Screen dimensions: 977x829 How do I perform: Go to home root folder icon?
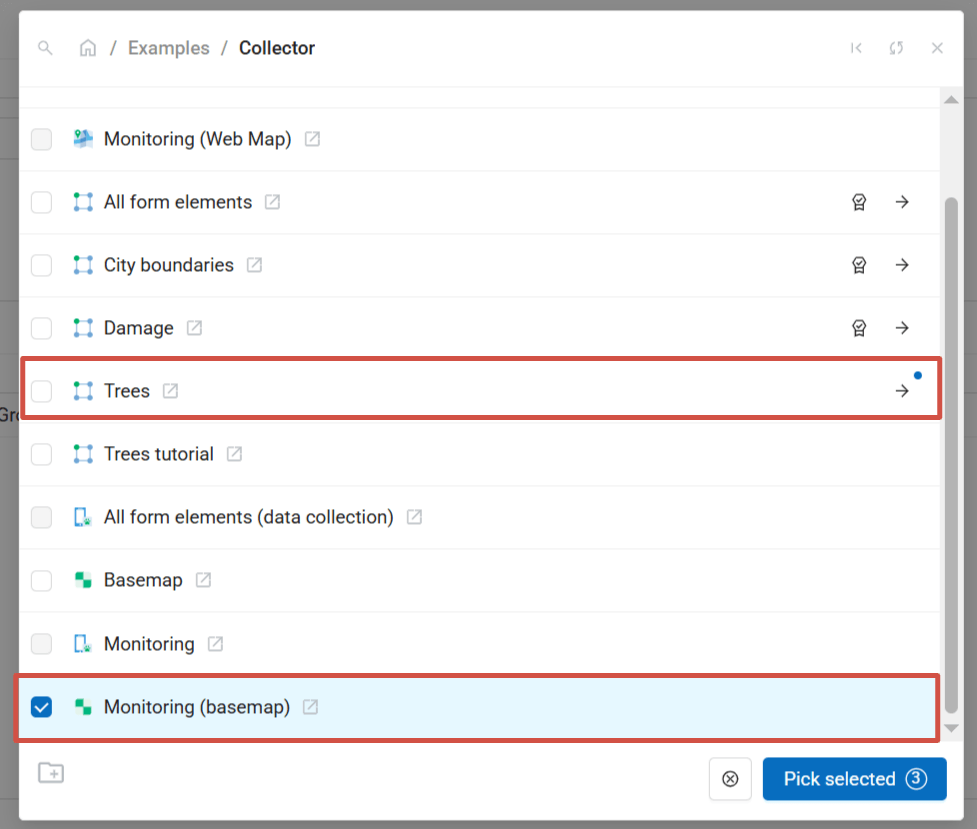(x=89, y=48)
